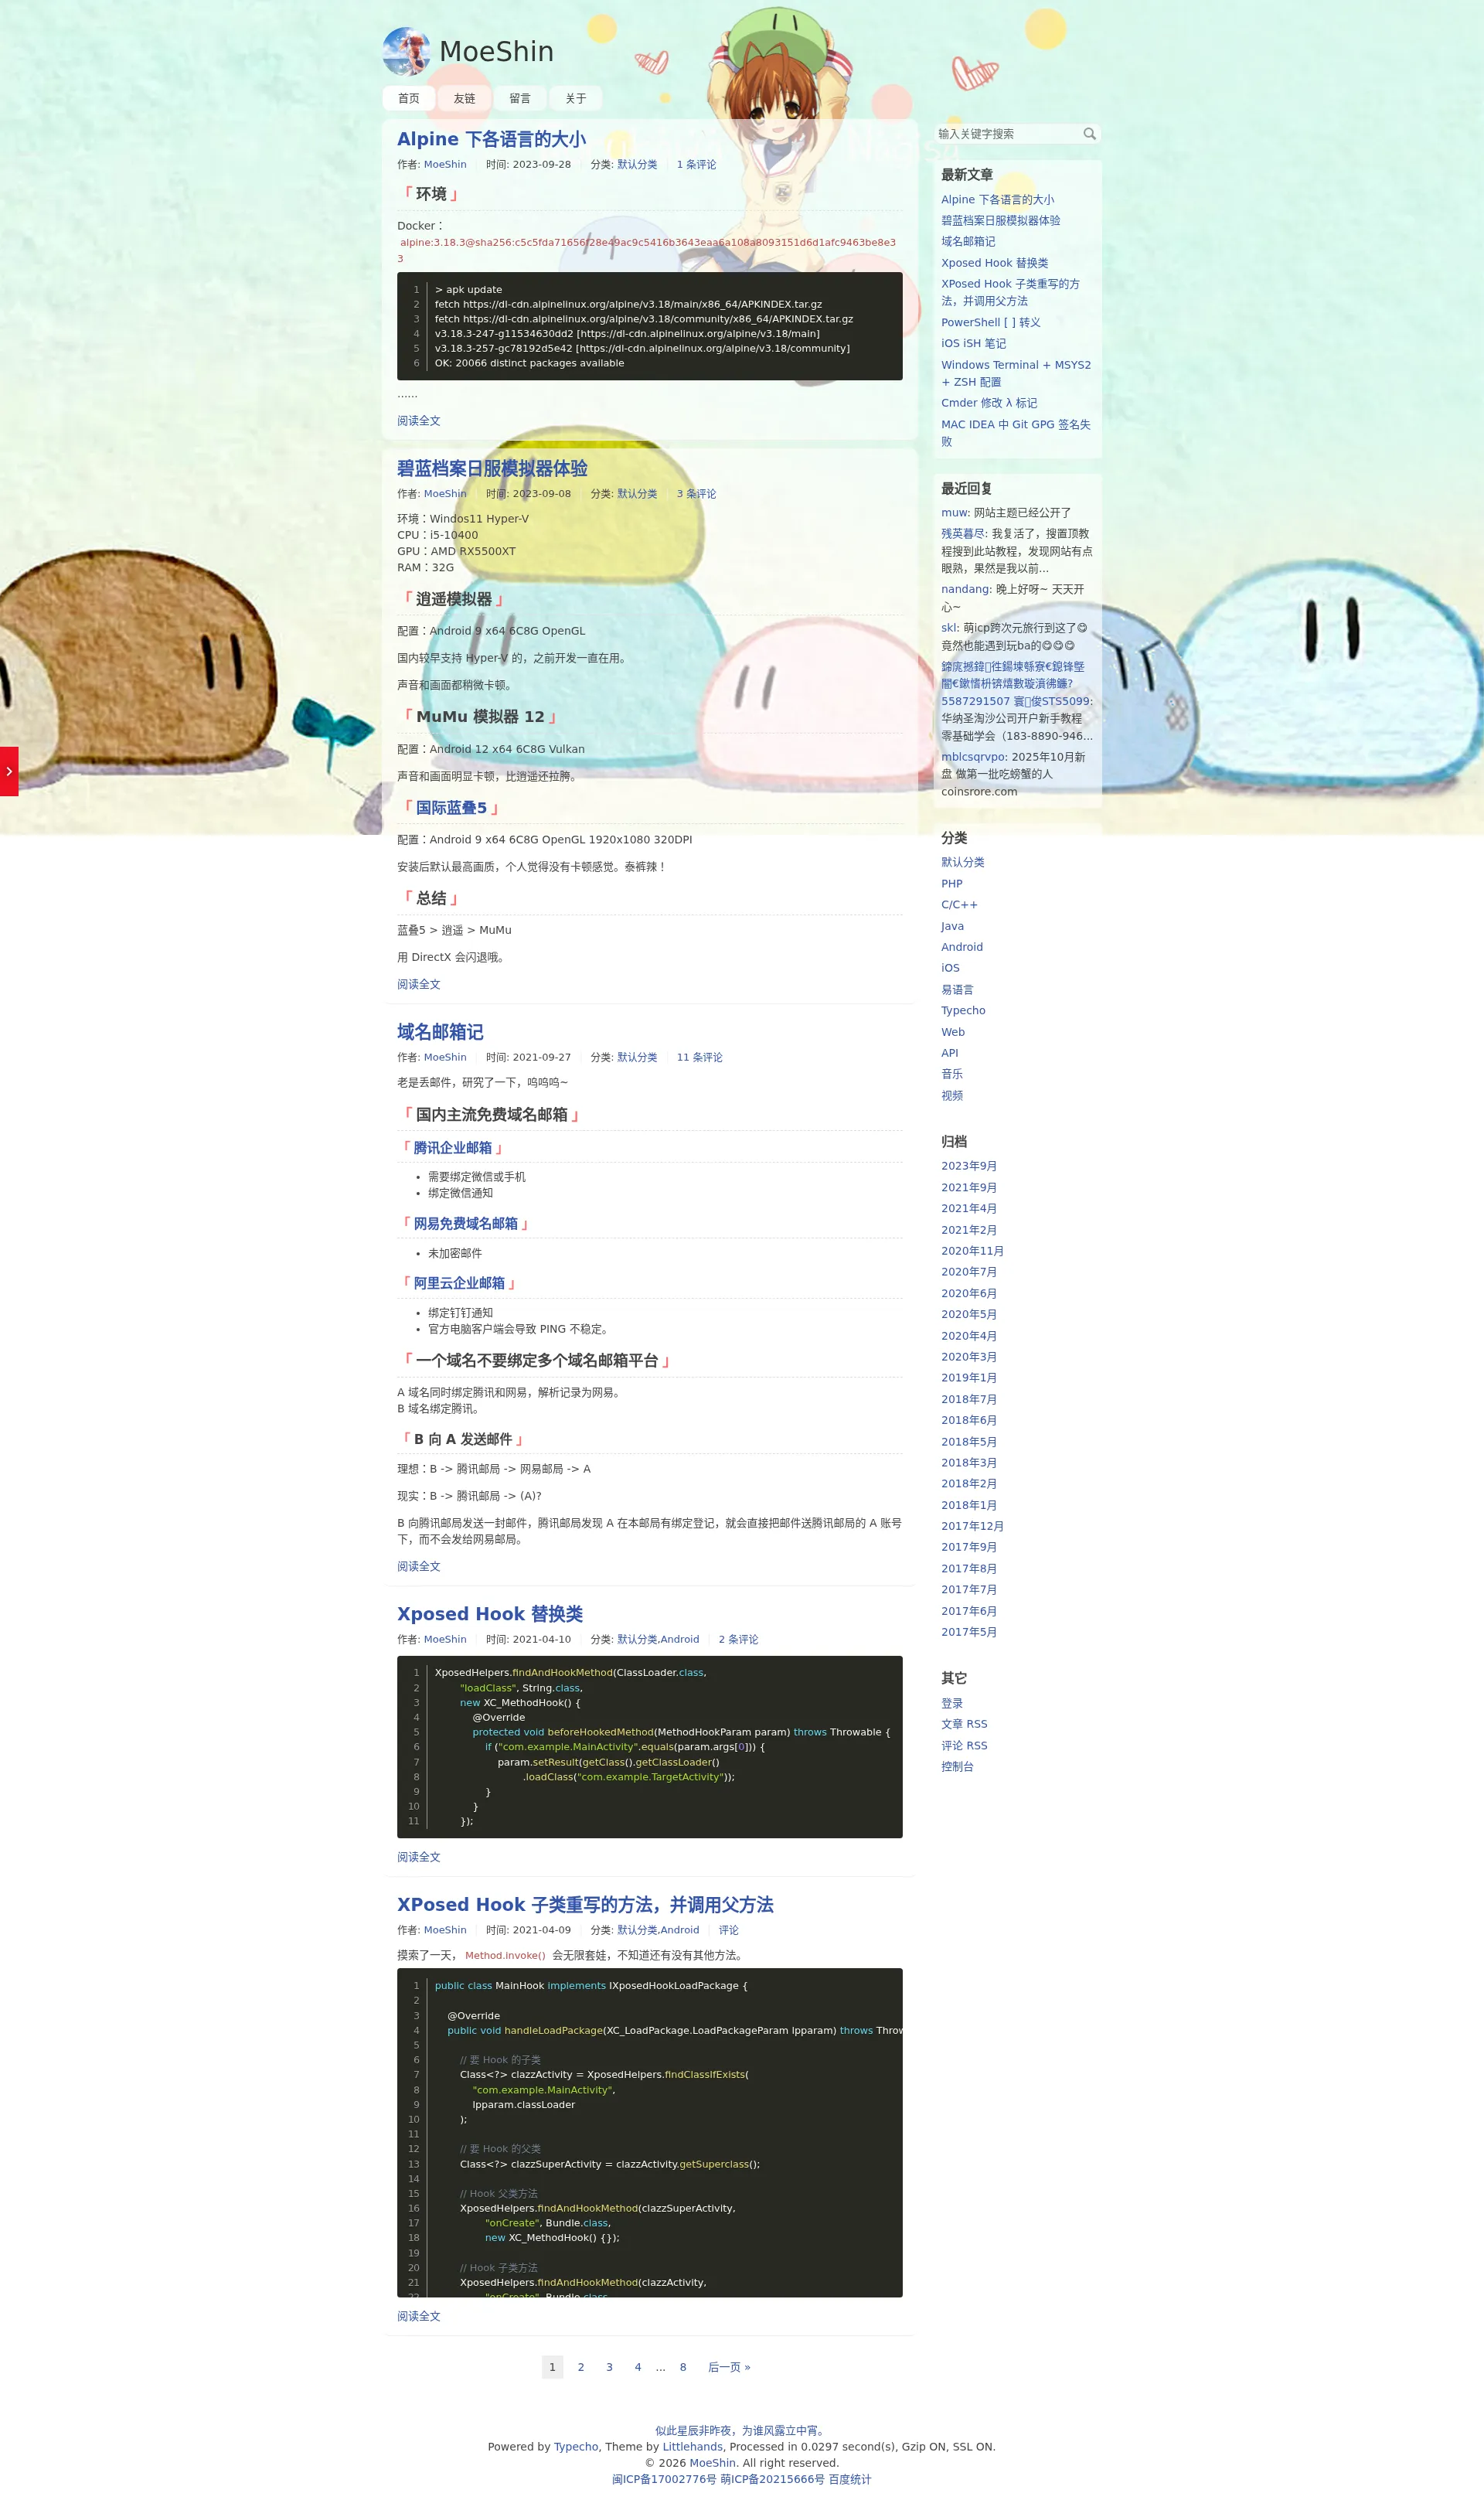Open archive 2019年1月

[969, 1378]
